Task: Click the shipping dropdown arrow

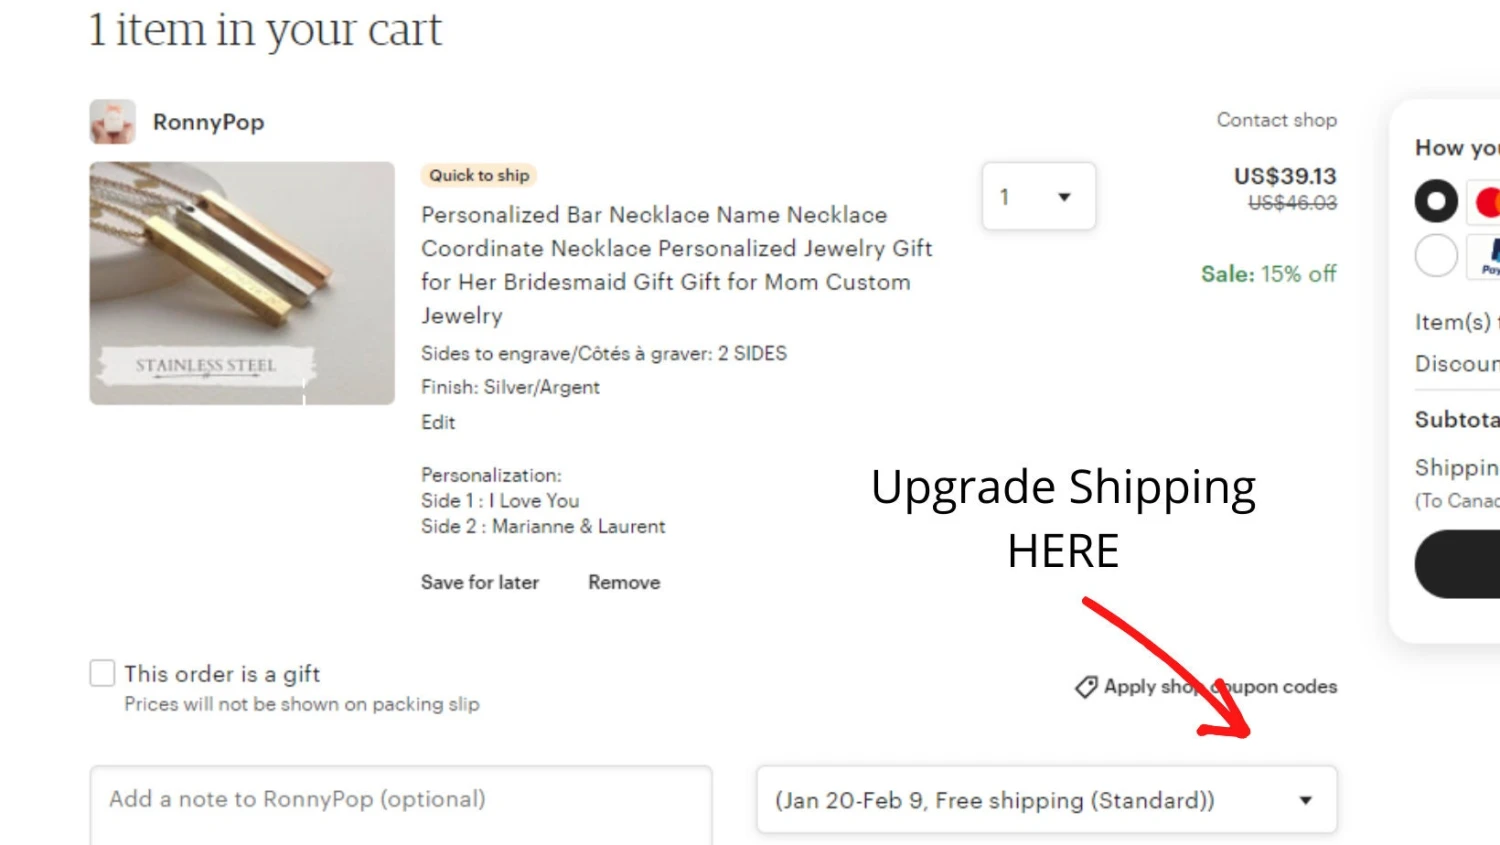Action: click(1305, 800)
